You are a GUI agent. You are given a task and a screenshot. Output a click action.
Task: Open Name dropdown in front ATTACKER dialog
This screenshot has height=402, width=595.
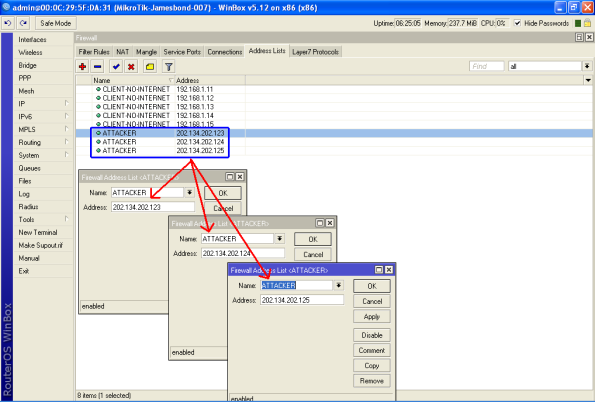(338, 285)
